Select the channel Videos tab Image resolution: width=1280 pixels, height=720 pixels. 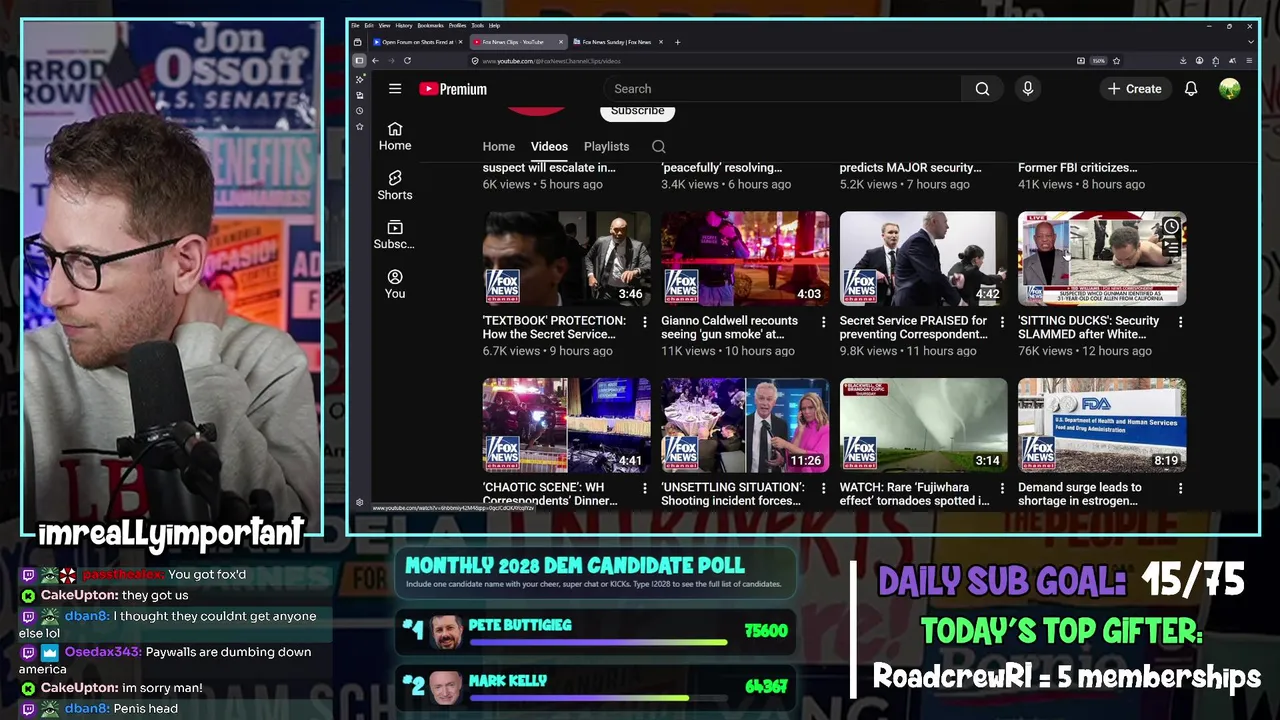[549, 146]
